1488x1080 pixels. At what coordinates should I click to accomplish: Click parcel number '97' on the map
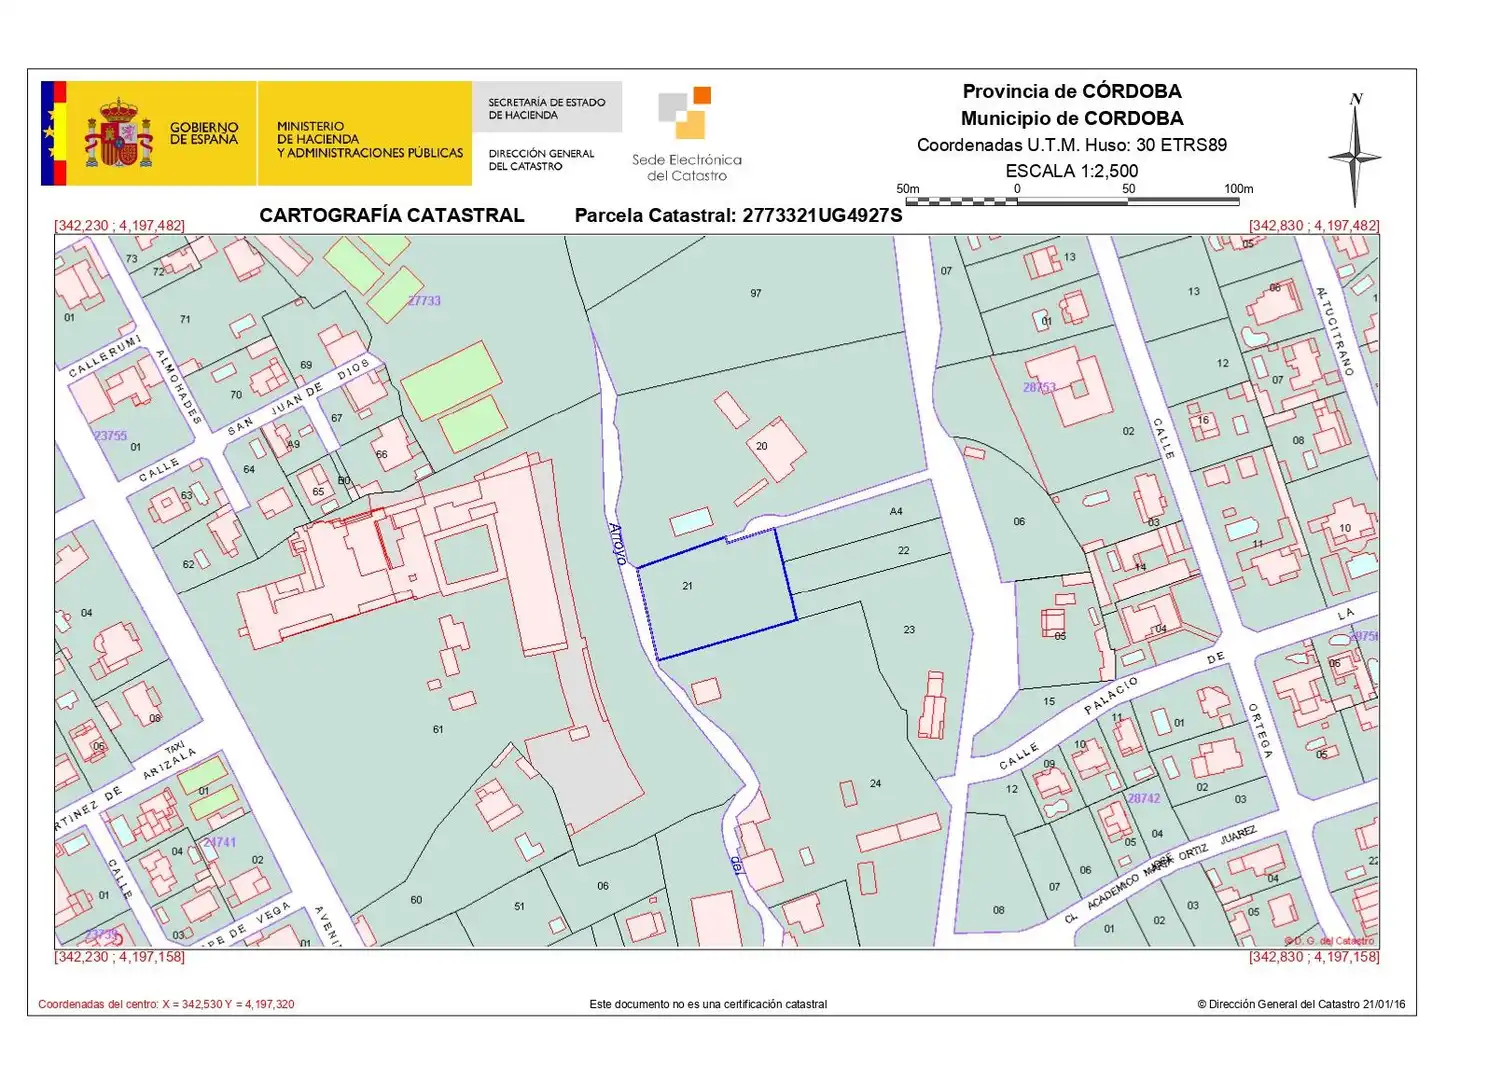coord(756,294)
